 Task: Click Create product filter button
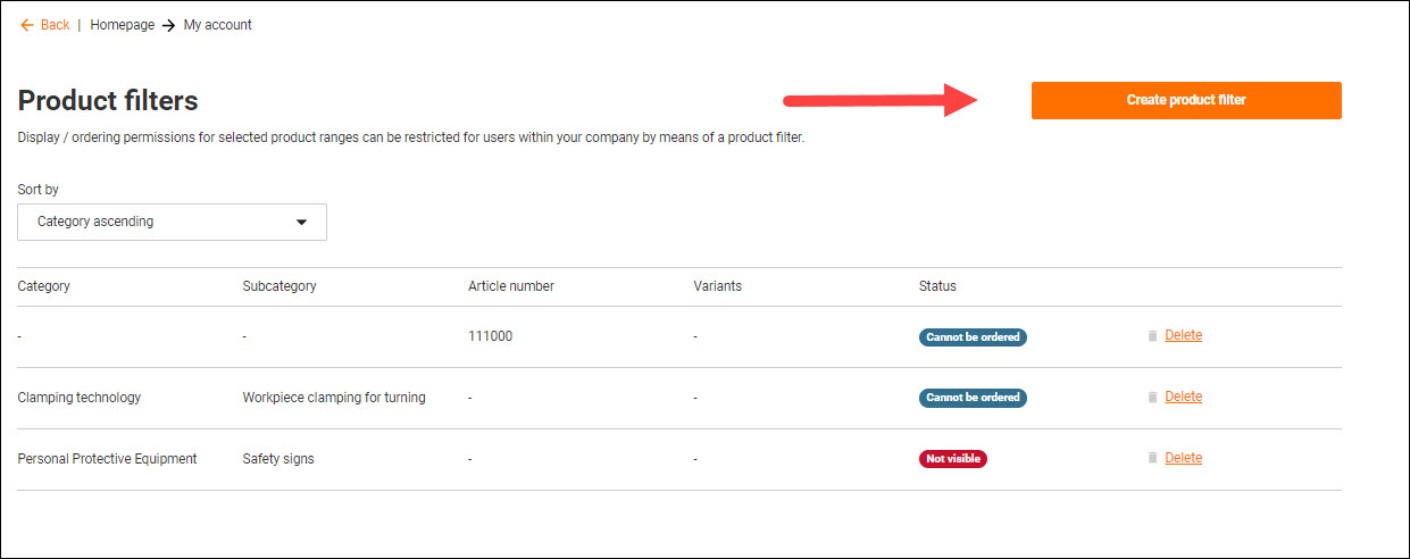pyautogui.click(x=1186, y=100)
